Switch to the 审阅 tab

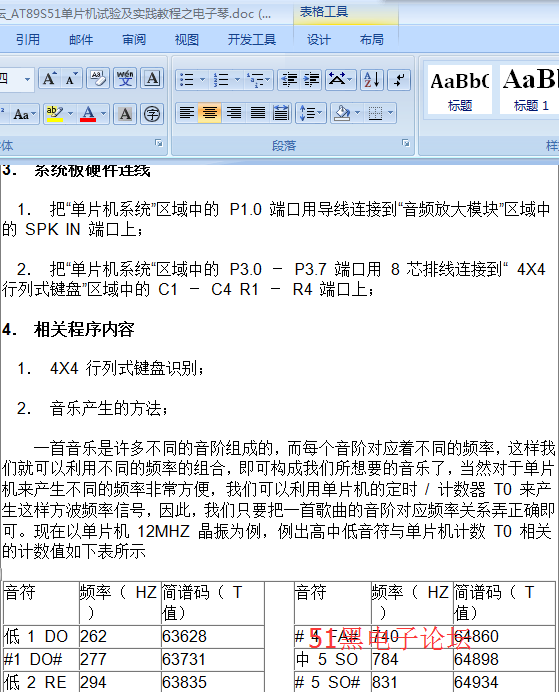[134, 40]
